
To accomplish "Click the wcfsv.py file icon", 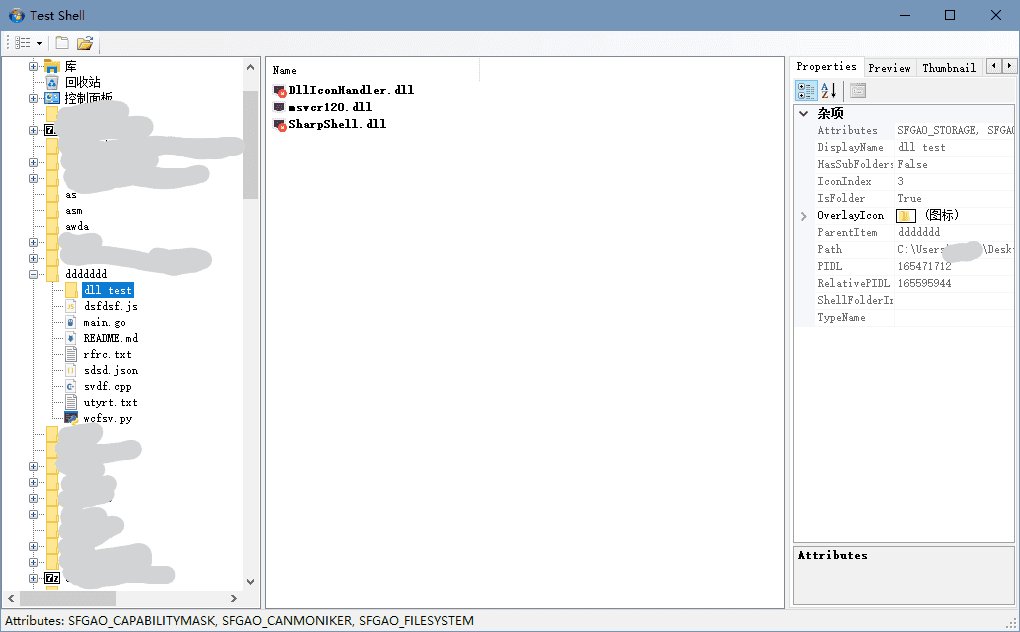I will (x=71, y=418).
